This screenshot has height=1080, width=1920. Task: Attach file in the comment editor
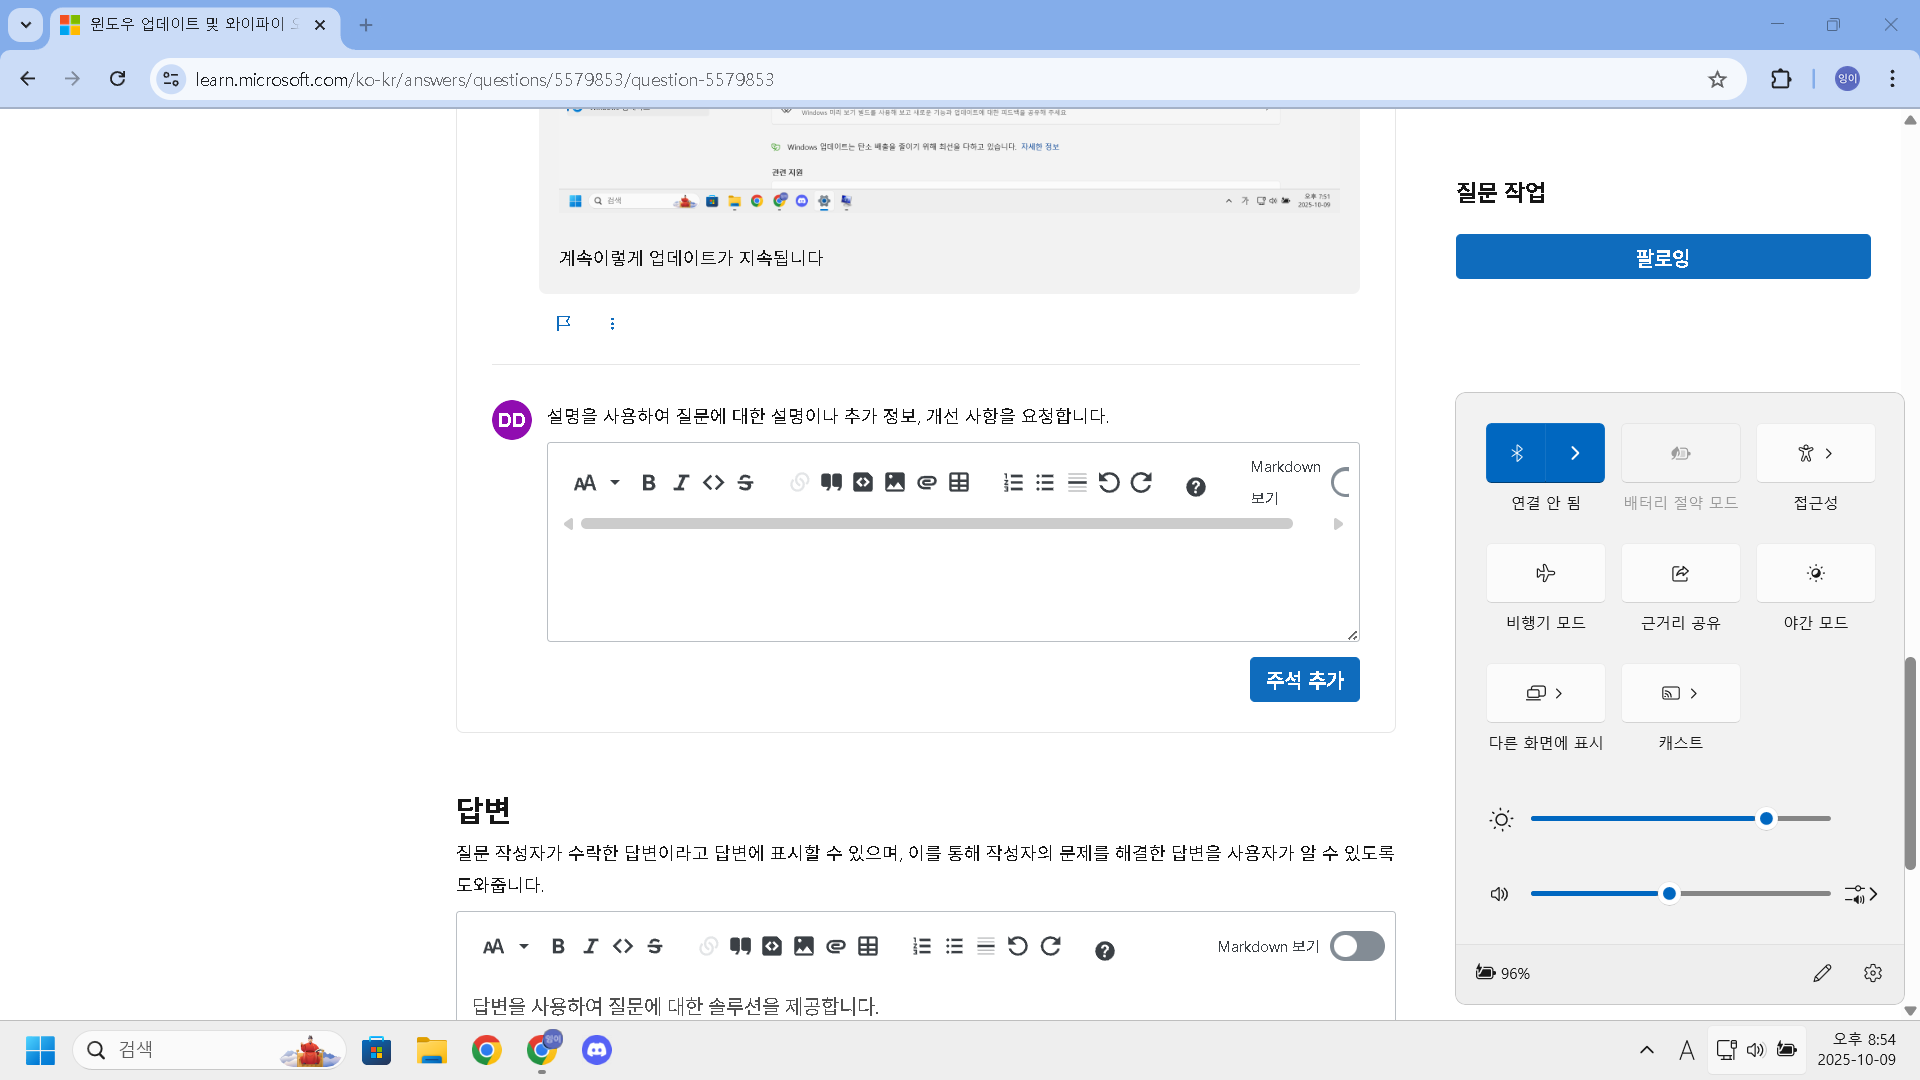tap(927, 483)
